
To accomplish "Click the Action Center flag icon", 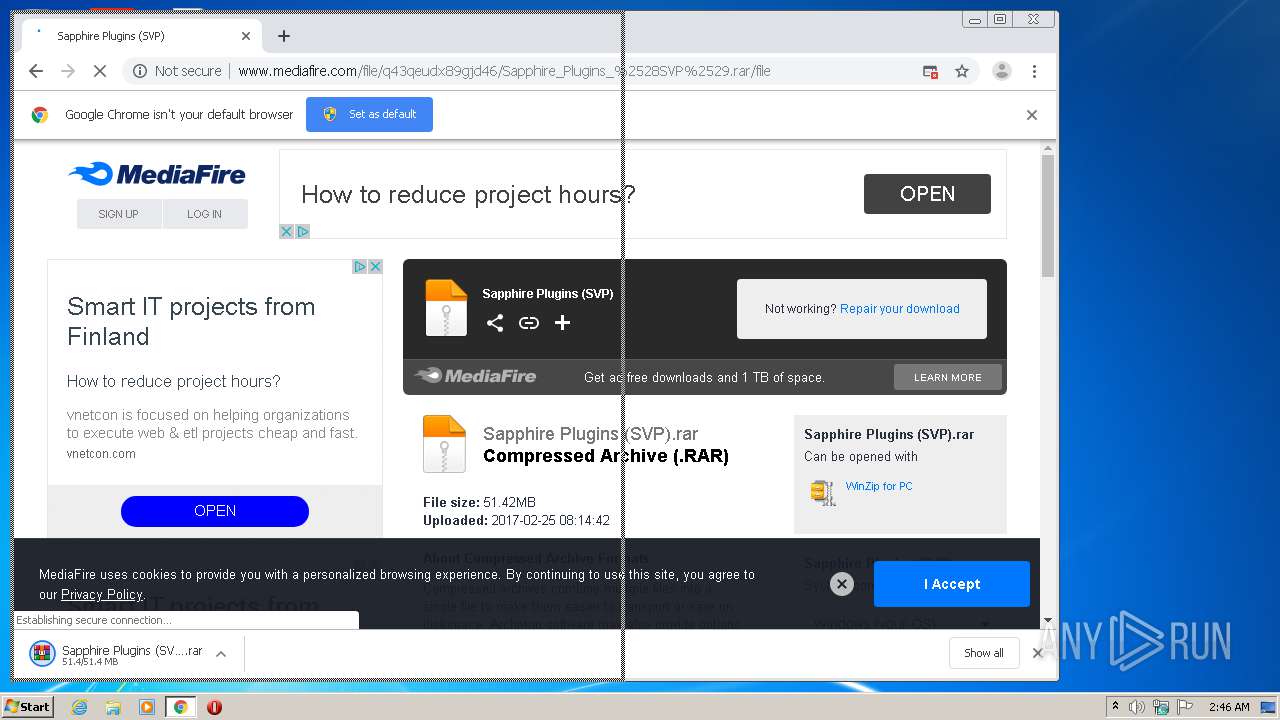I will point(1183,707).
